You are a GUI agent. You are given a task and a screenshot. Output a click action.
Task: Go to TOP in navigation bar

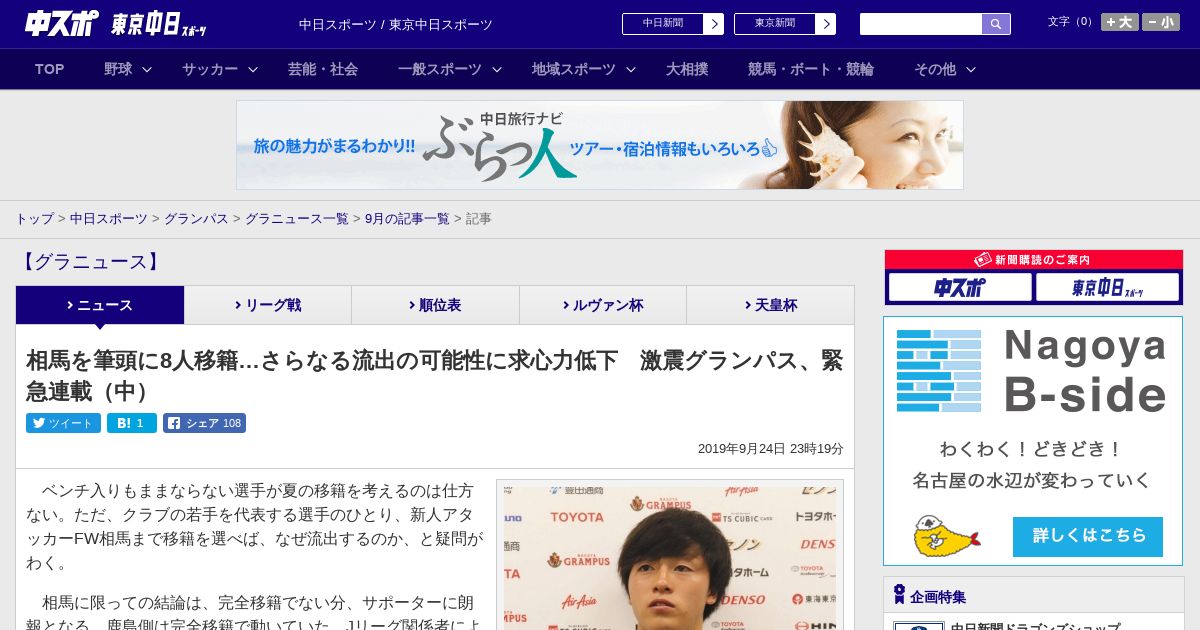(x=50, y=69)
